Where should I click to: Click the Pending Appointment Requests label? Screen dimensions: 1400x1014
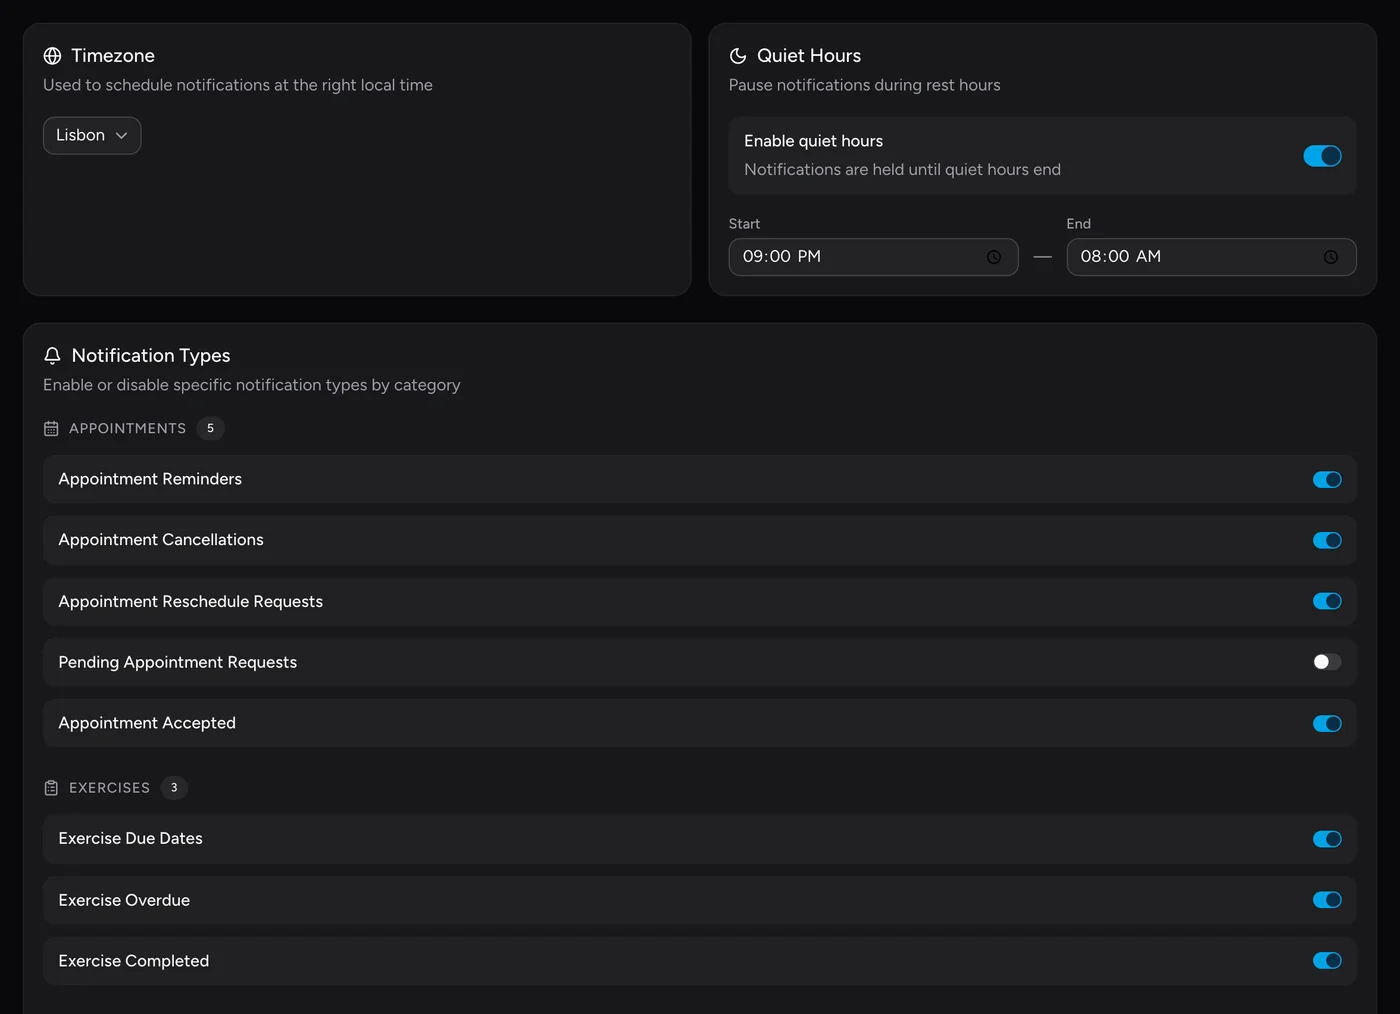click(x=178, y=662)
